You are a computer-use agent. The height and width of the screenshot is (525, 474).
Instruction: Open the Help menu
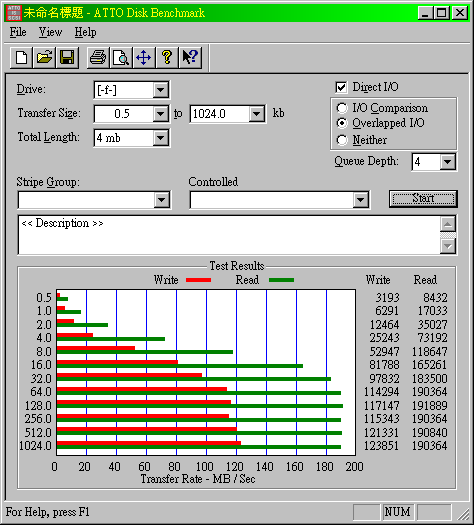[x=85, y=32]
